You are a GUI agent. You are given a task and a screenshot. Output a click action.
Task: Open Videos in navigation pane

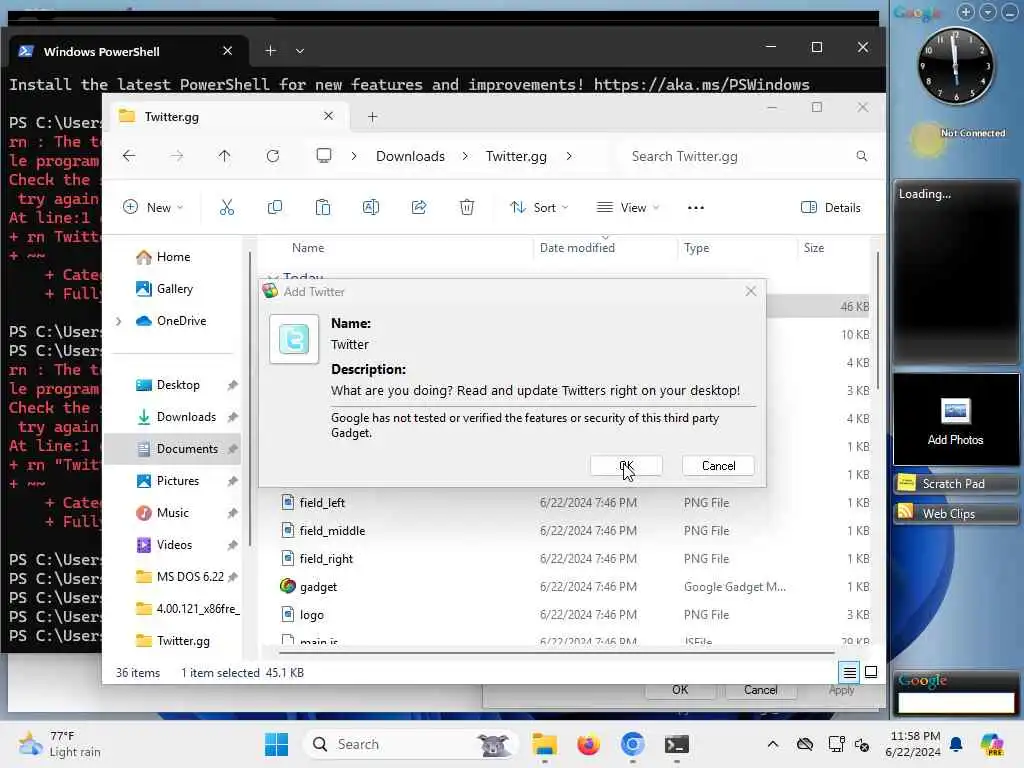click(174, 545)
